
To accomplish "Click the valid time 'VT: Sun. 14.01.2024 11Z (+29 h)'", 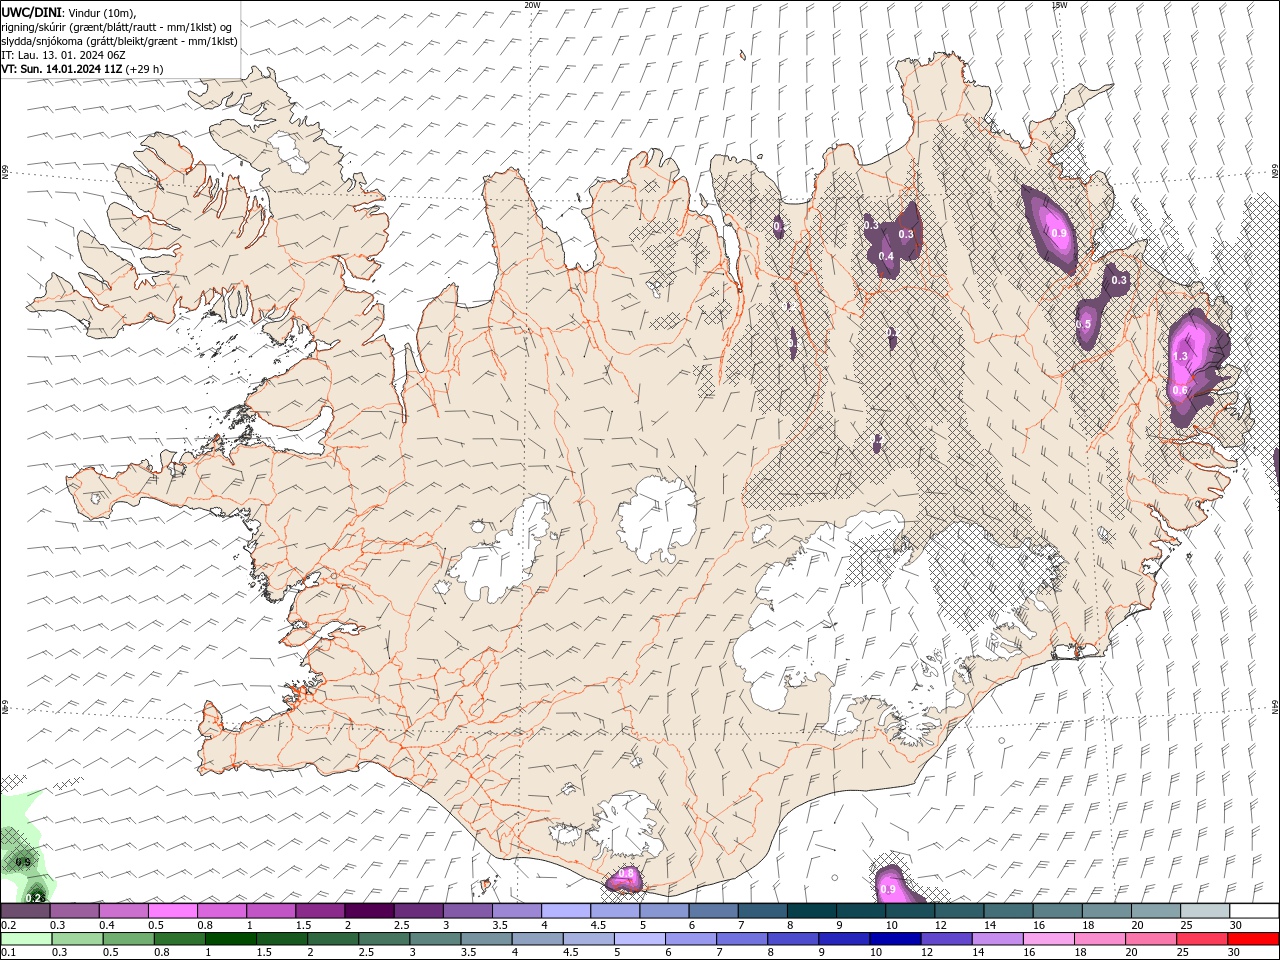I will tap(82, 69).
